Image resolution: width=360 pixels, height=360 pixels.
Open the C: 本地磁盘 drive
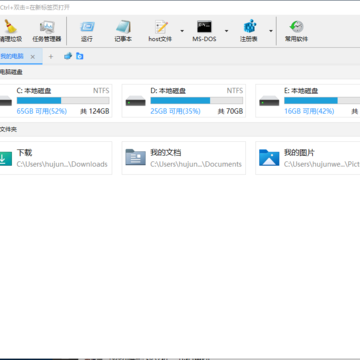pyautogui.click(x=55, y=101)
